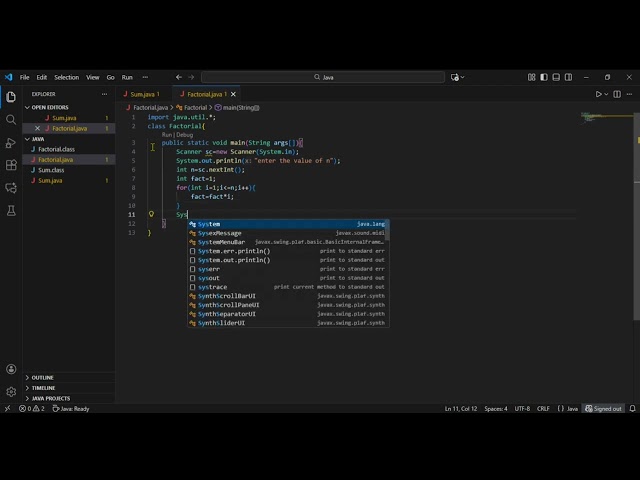Toggle the bottom Panel visibility
The width and height of the screenshot is (640, 480).
[x=556, y=77]
